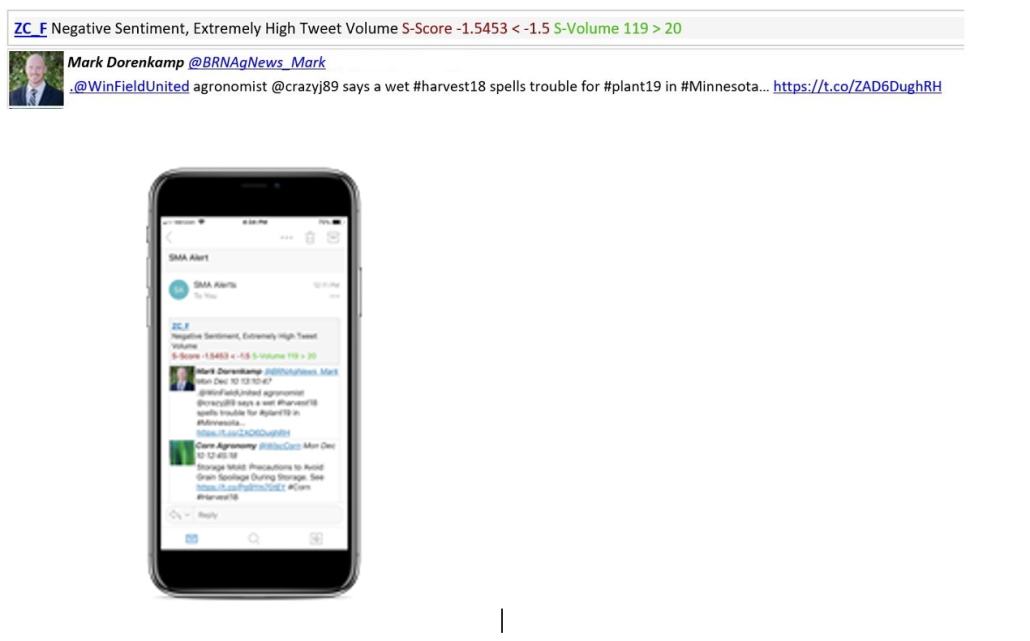Image resolution: width=1030 pixels, height=641 pixels.
Task: Click the 'SMA Alert' subject on phone
Action: tap(188, 258)
